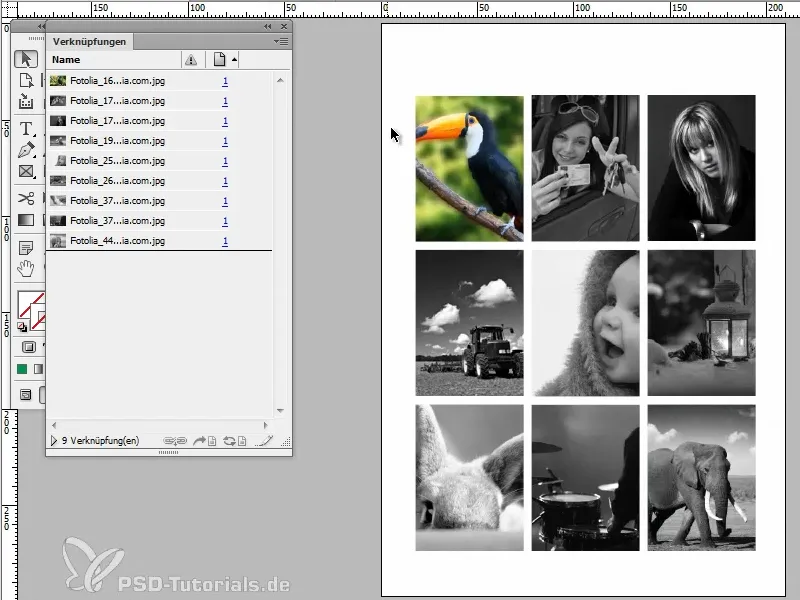
Task: Select the Fotolia_25...ia.com.jpg link row
Action: click(160, 161)
